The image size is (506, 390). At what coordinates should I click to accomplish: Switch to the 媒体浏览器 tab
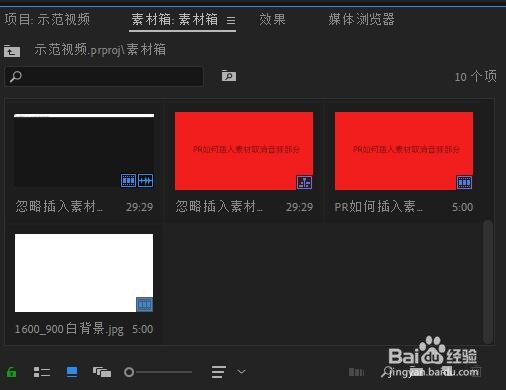[361, 19]
